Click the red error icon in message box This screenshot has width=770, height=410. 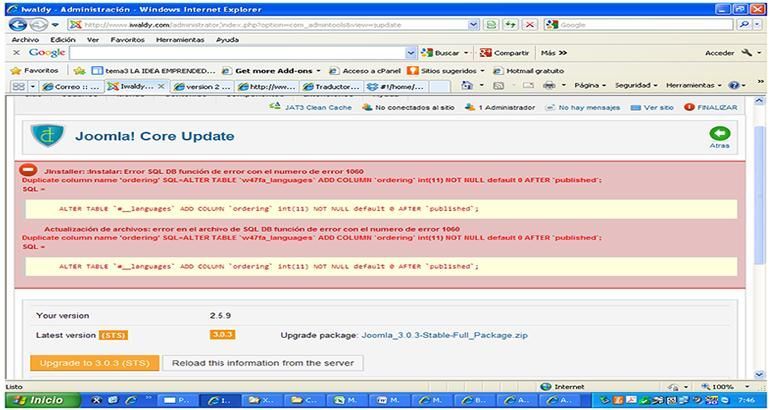(x=28, y=170)
